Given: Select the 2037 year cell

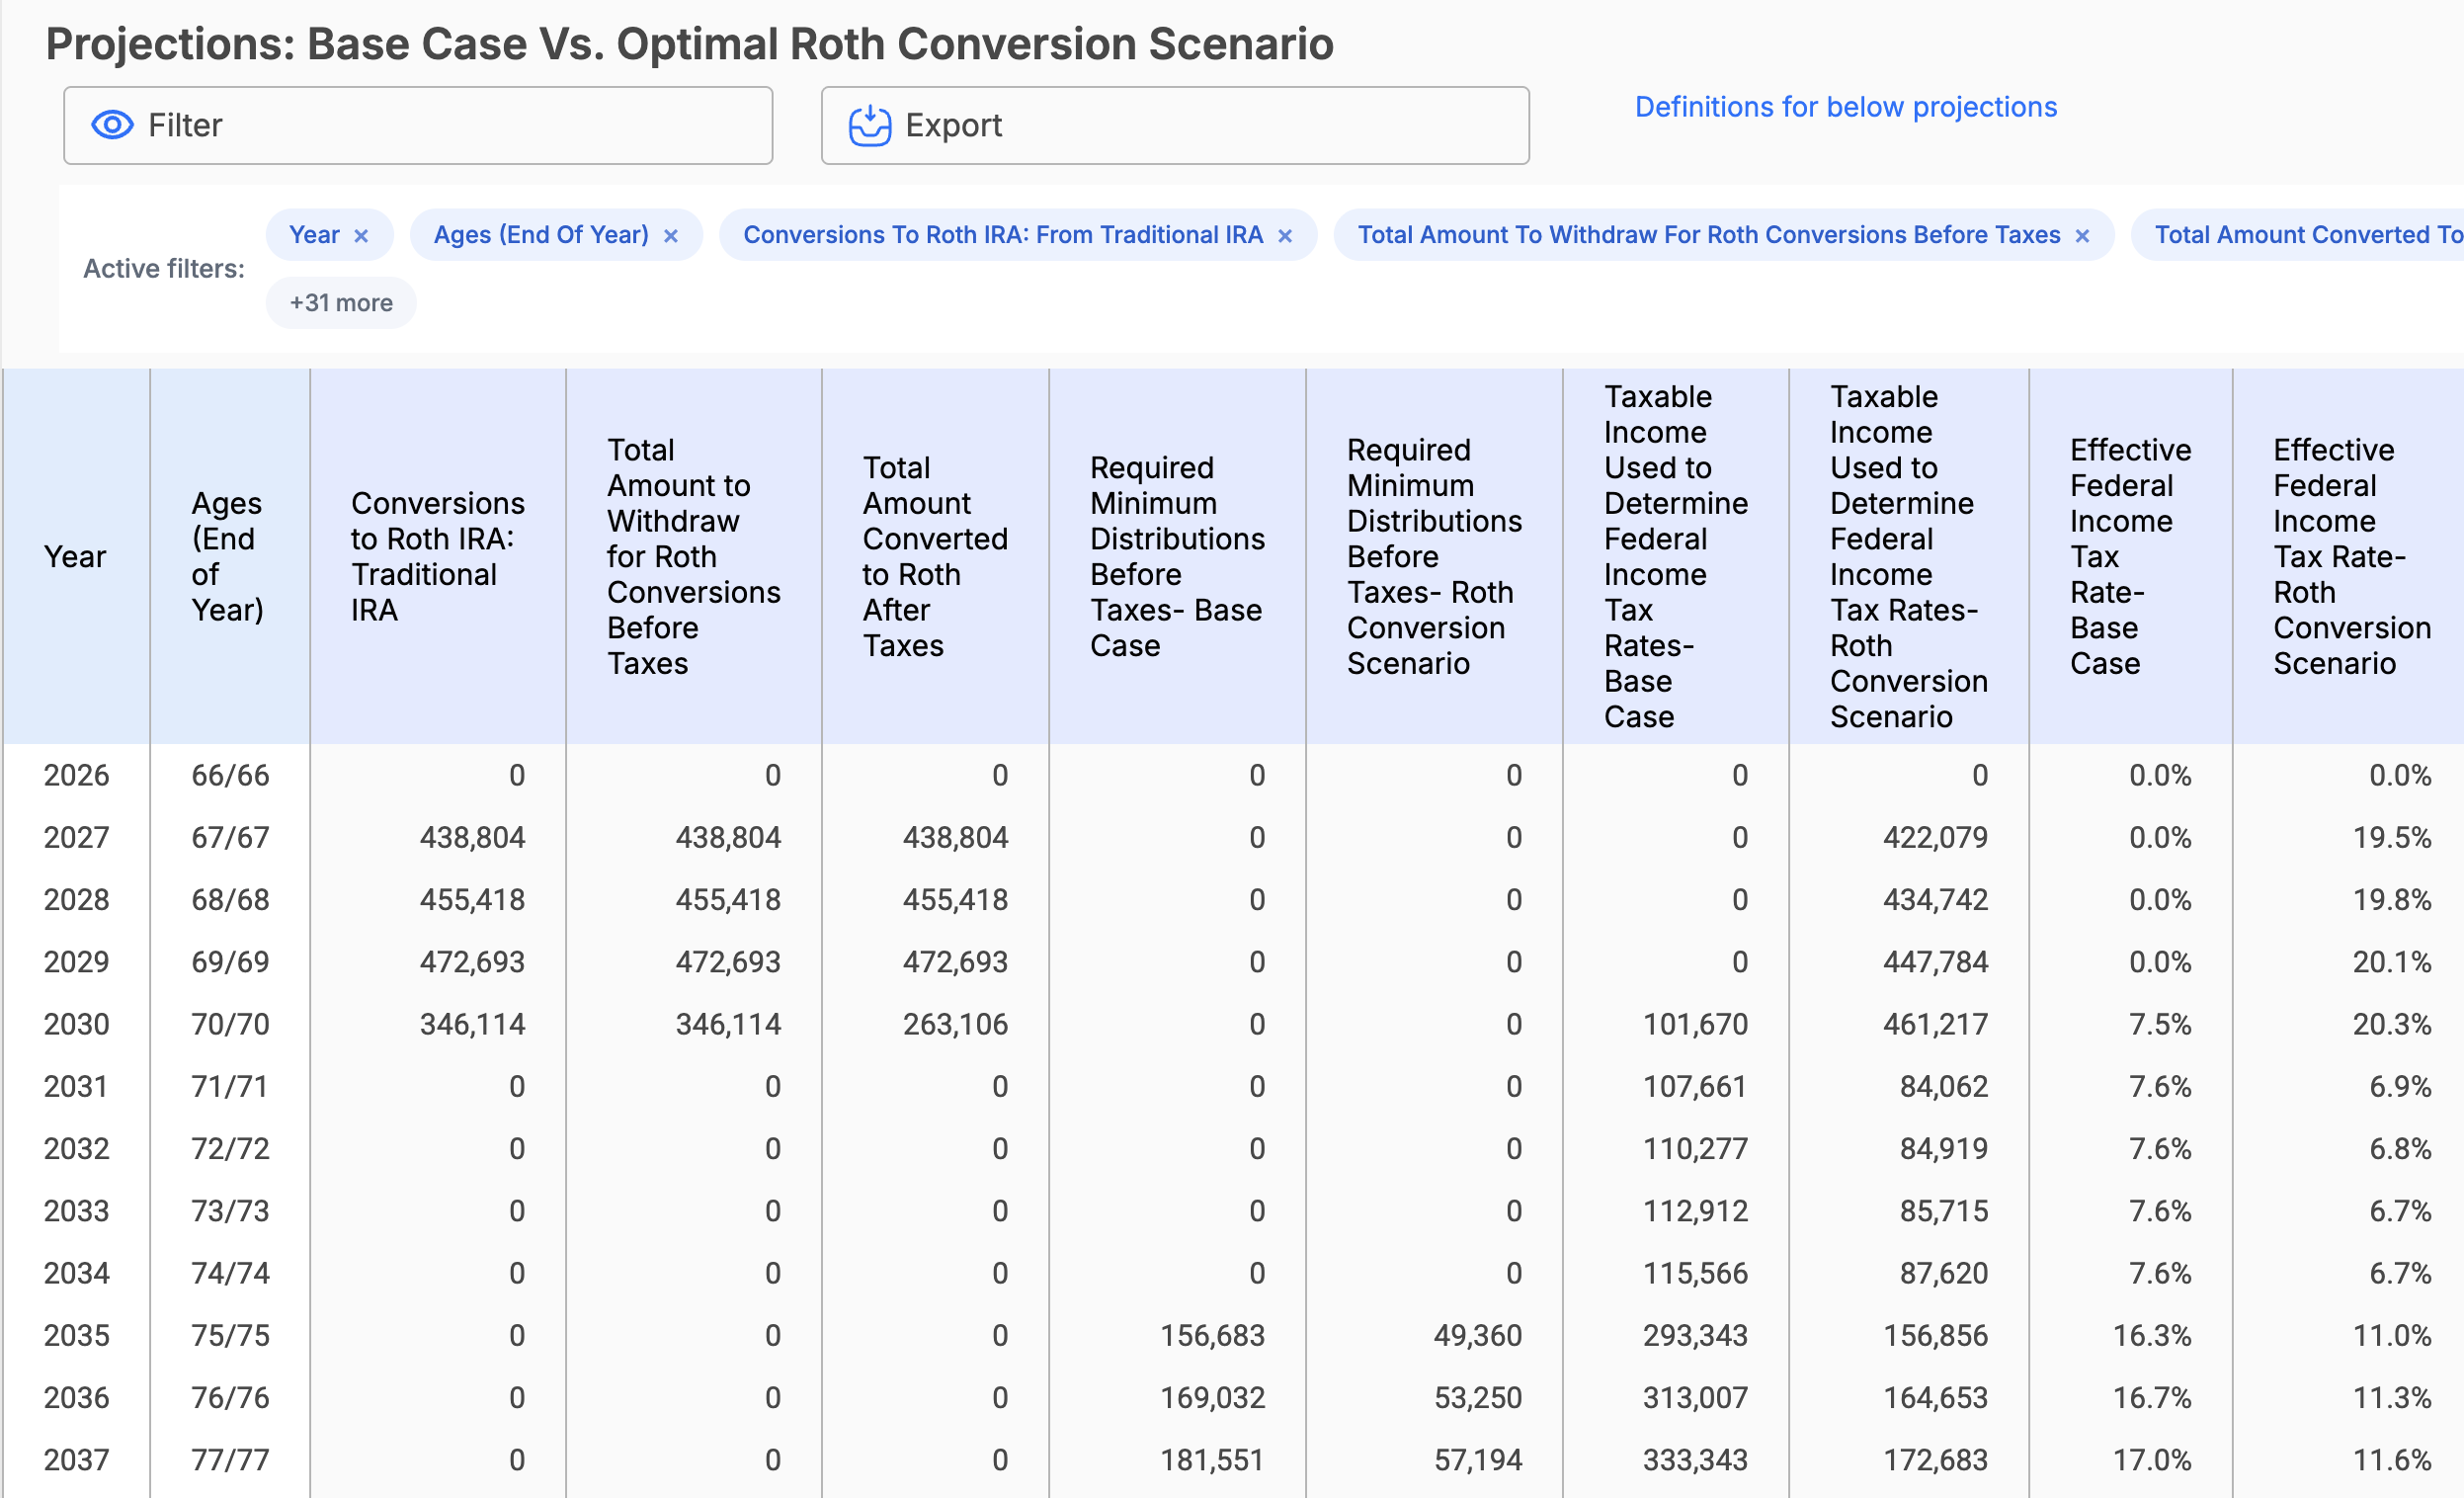Looking at the screenshot, I should click(x=76, y=1461).
